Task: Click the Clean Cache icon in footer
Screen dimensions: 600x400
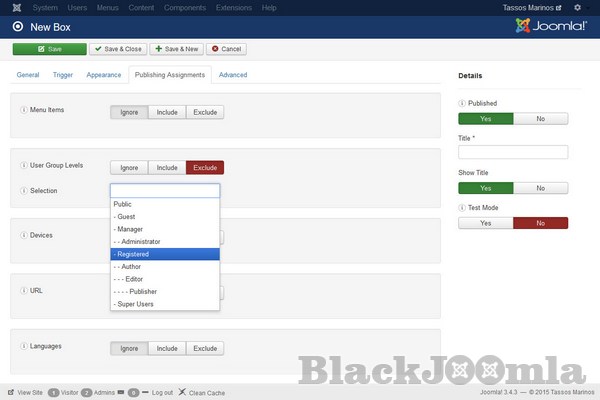Action: (182, 392)
